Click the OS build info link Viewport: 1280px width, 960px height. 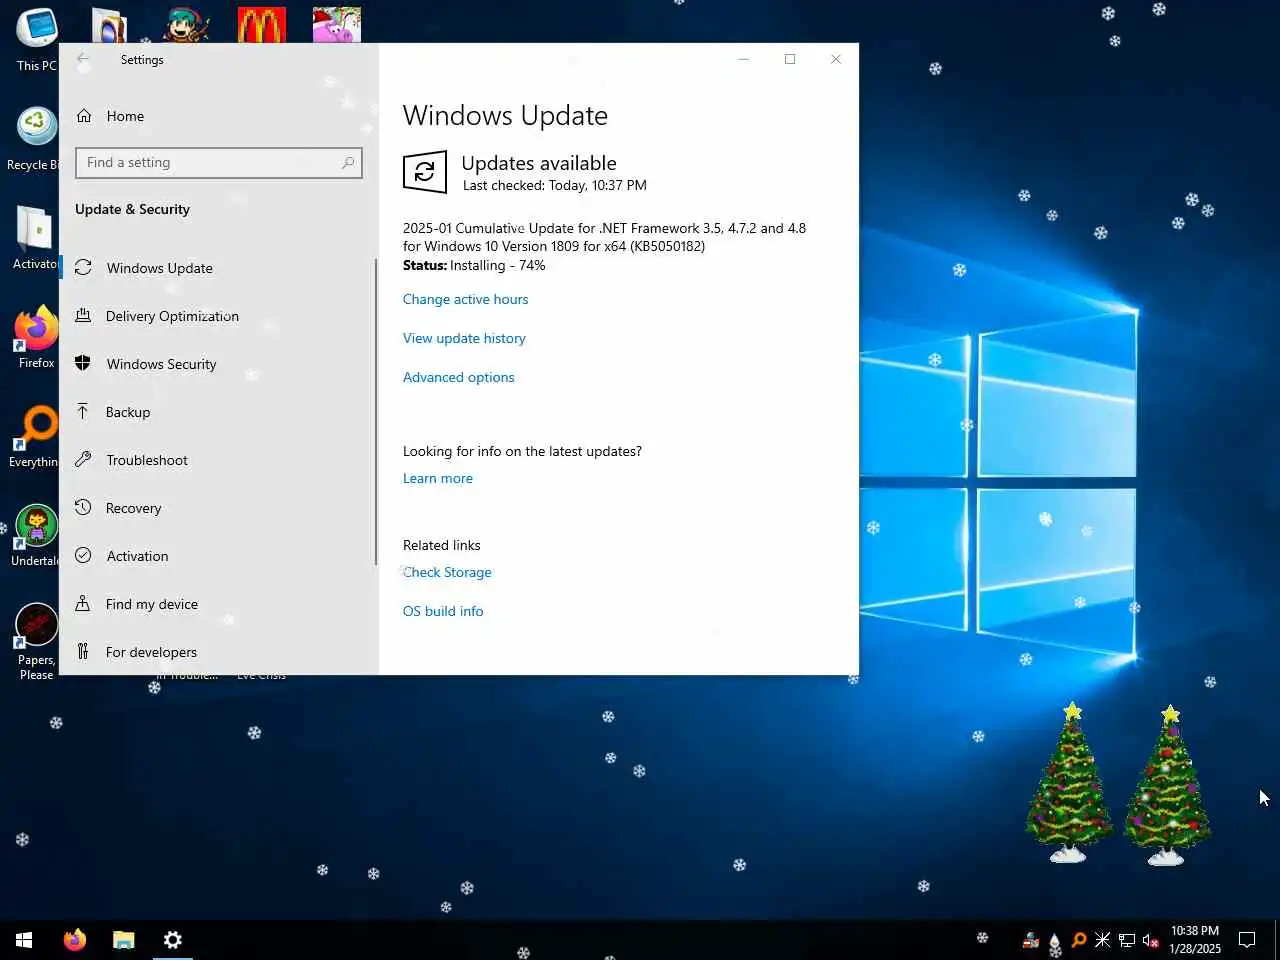(443, 611)
